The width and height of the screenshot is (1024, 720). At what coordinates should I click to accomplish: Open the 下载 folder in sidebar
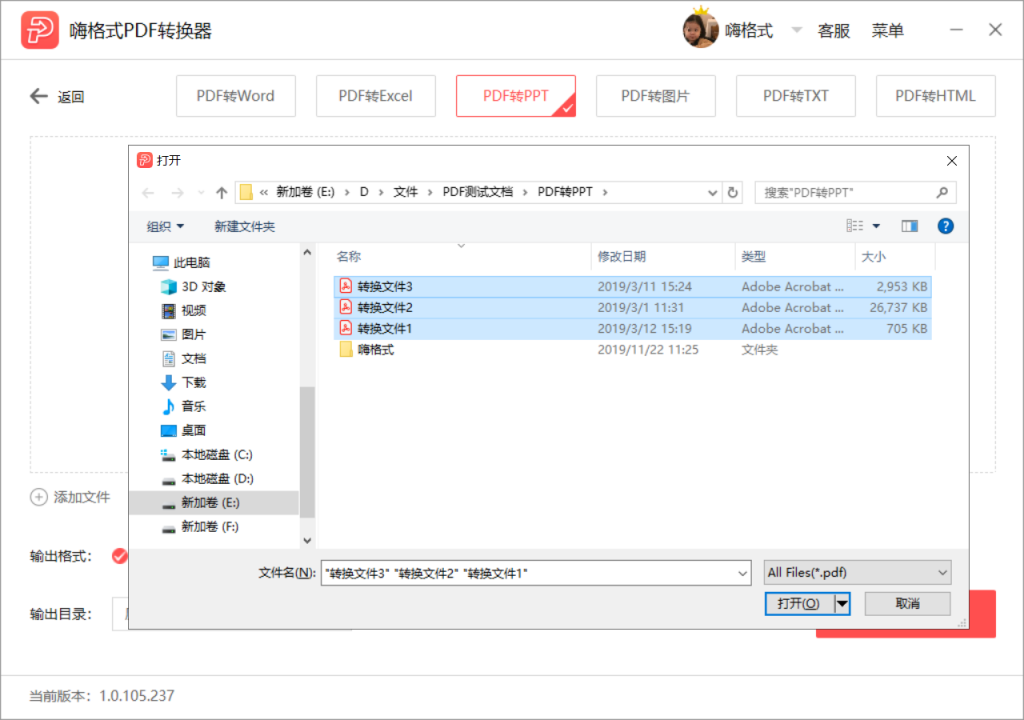tap(184, 382)
